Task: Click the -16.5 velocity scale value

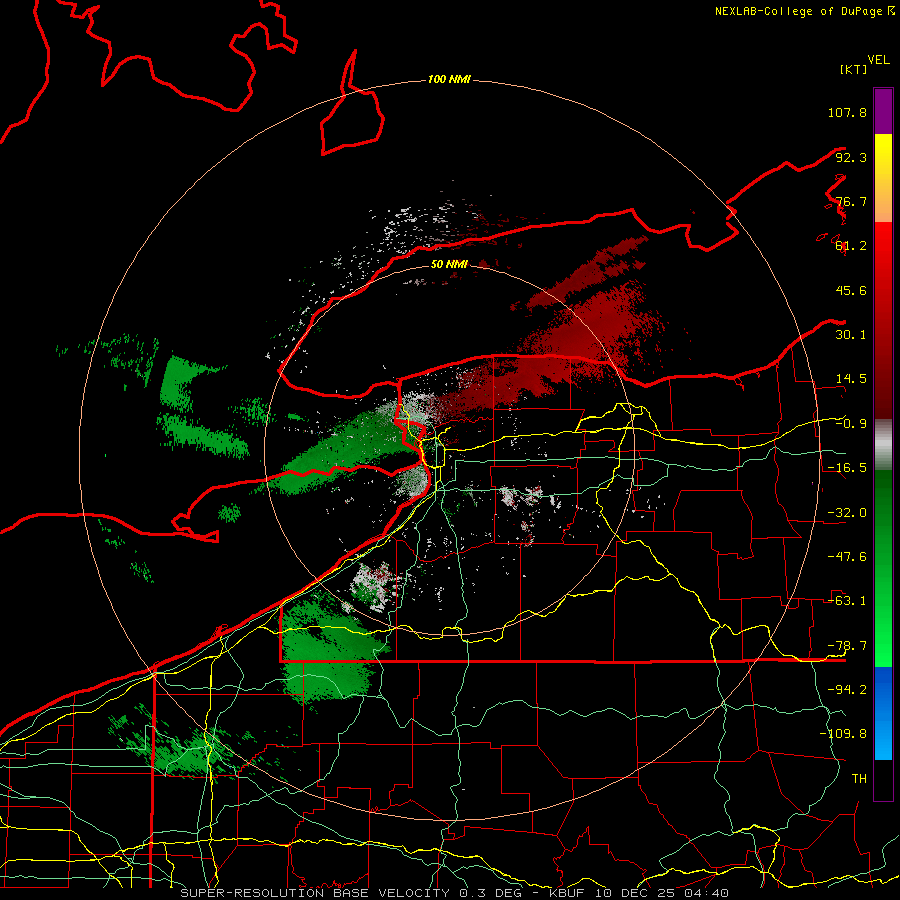Action: 847,468
